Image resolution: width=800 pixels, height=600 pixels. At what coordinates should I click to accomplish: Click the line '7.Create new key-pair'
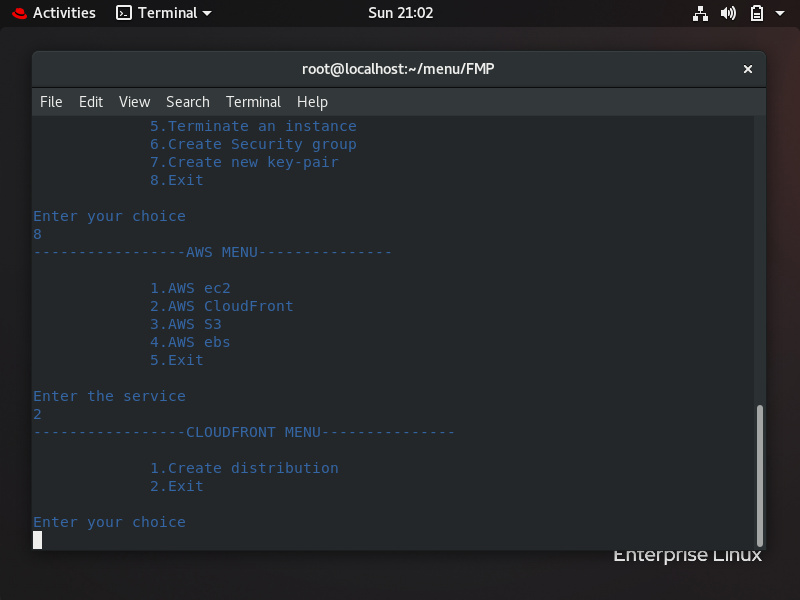tap(244, 162)
